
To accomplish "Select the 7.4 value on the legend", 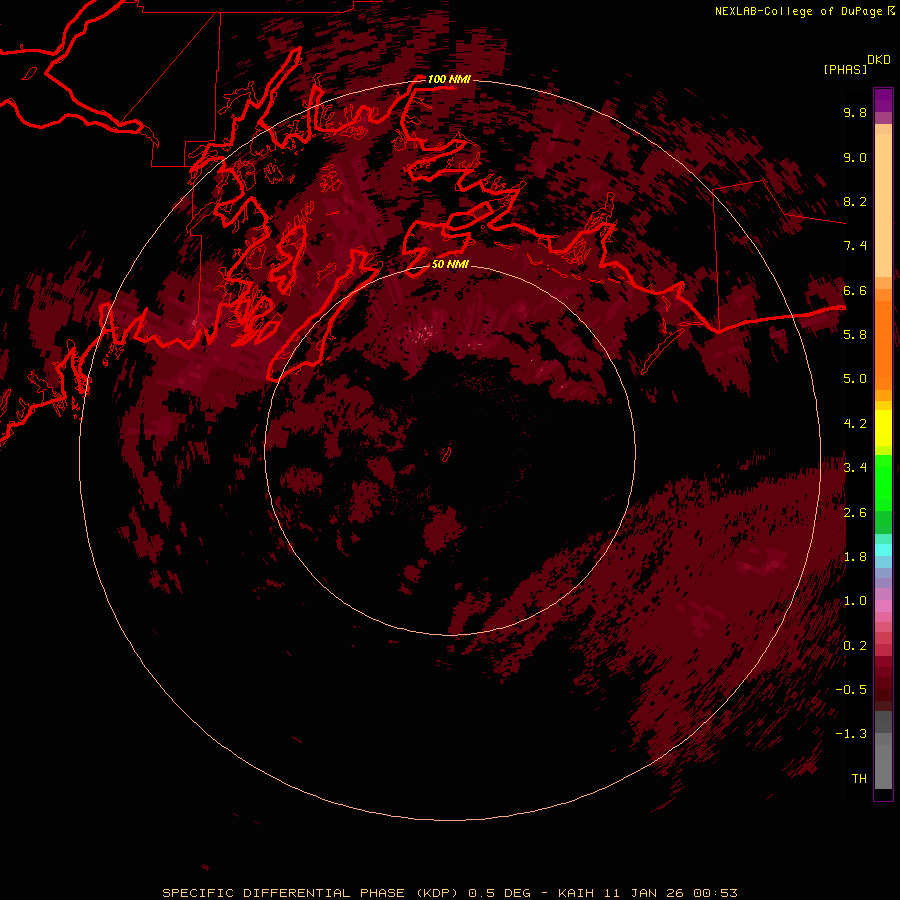I will [x=855, y=246].
